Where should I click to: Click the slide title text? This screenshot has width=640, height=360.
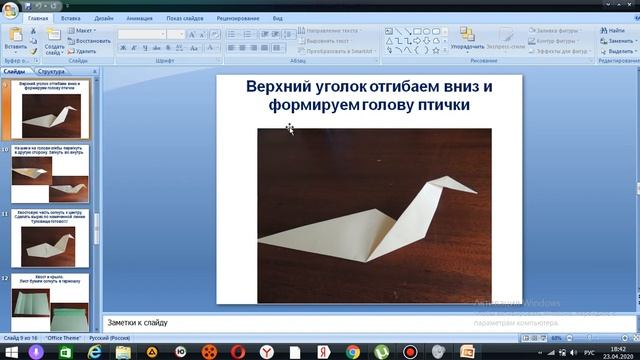(369, 96)
